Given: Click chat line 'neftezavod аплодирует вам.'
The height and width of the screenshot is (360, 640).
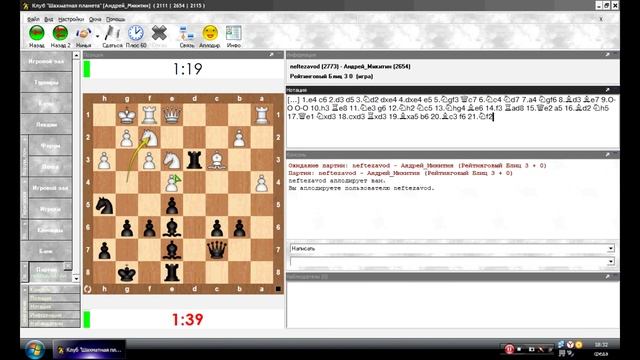Looking at the screenshot, I should 337,180.
